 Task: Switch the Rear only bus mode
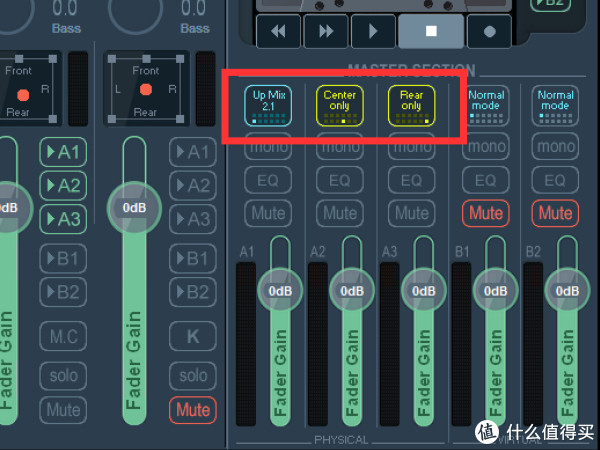click(412, 106)
